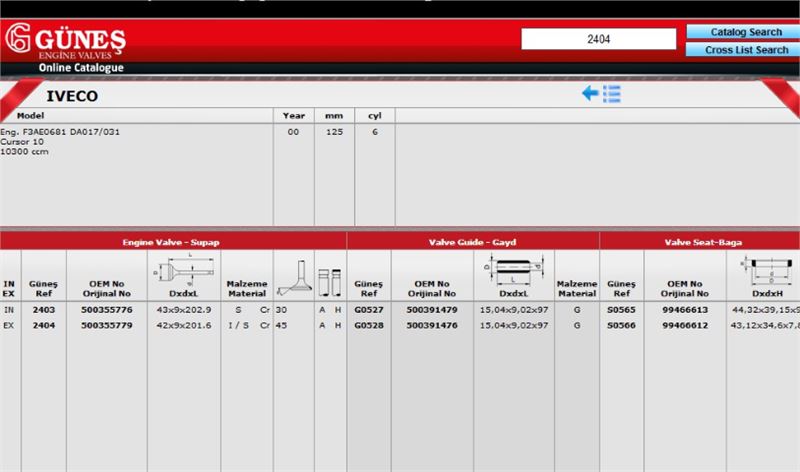Click guide OEM number 500391476
Viewport: 800px width, 472px height.
(x=432, y=326)
